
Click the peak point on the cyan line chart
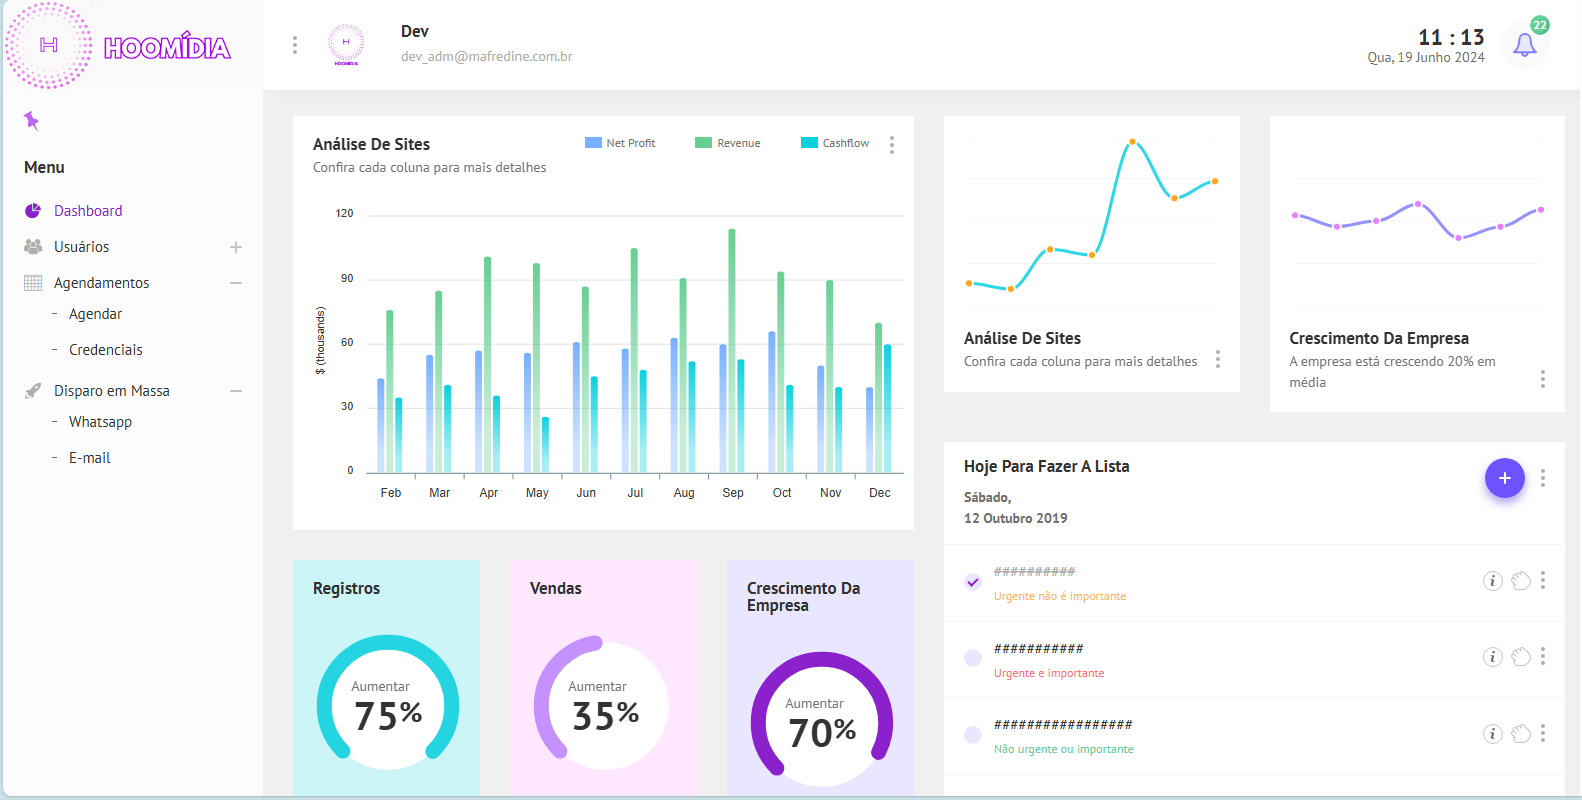click(1132, 142)
